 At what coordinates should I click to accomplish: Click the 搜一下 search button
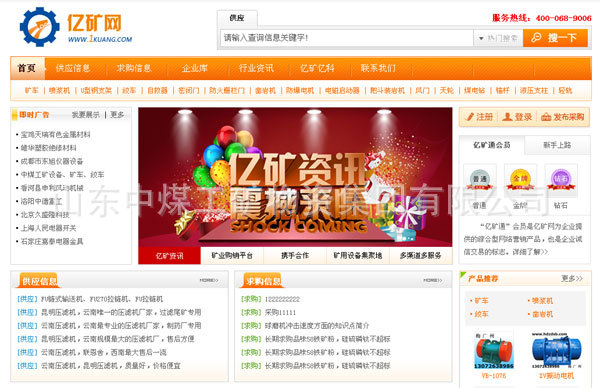555,38
